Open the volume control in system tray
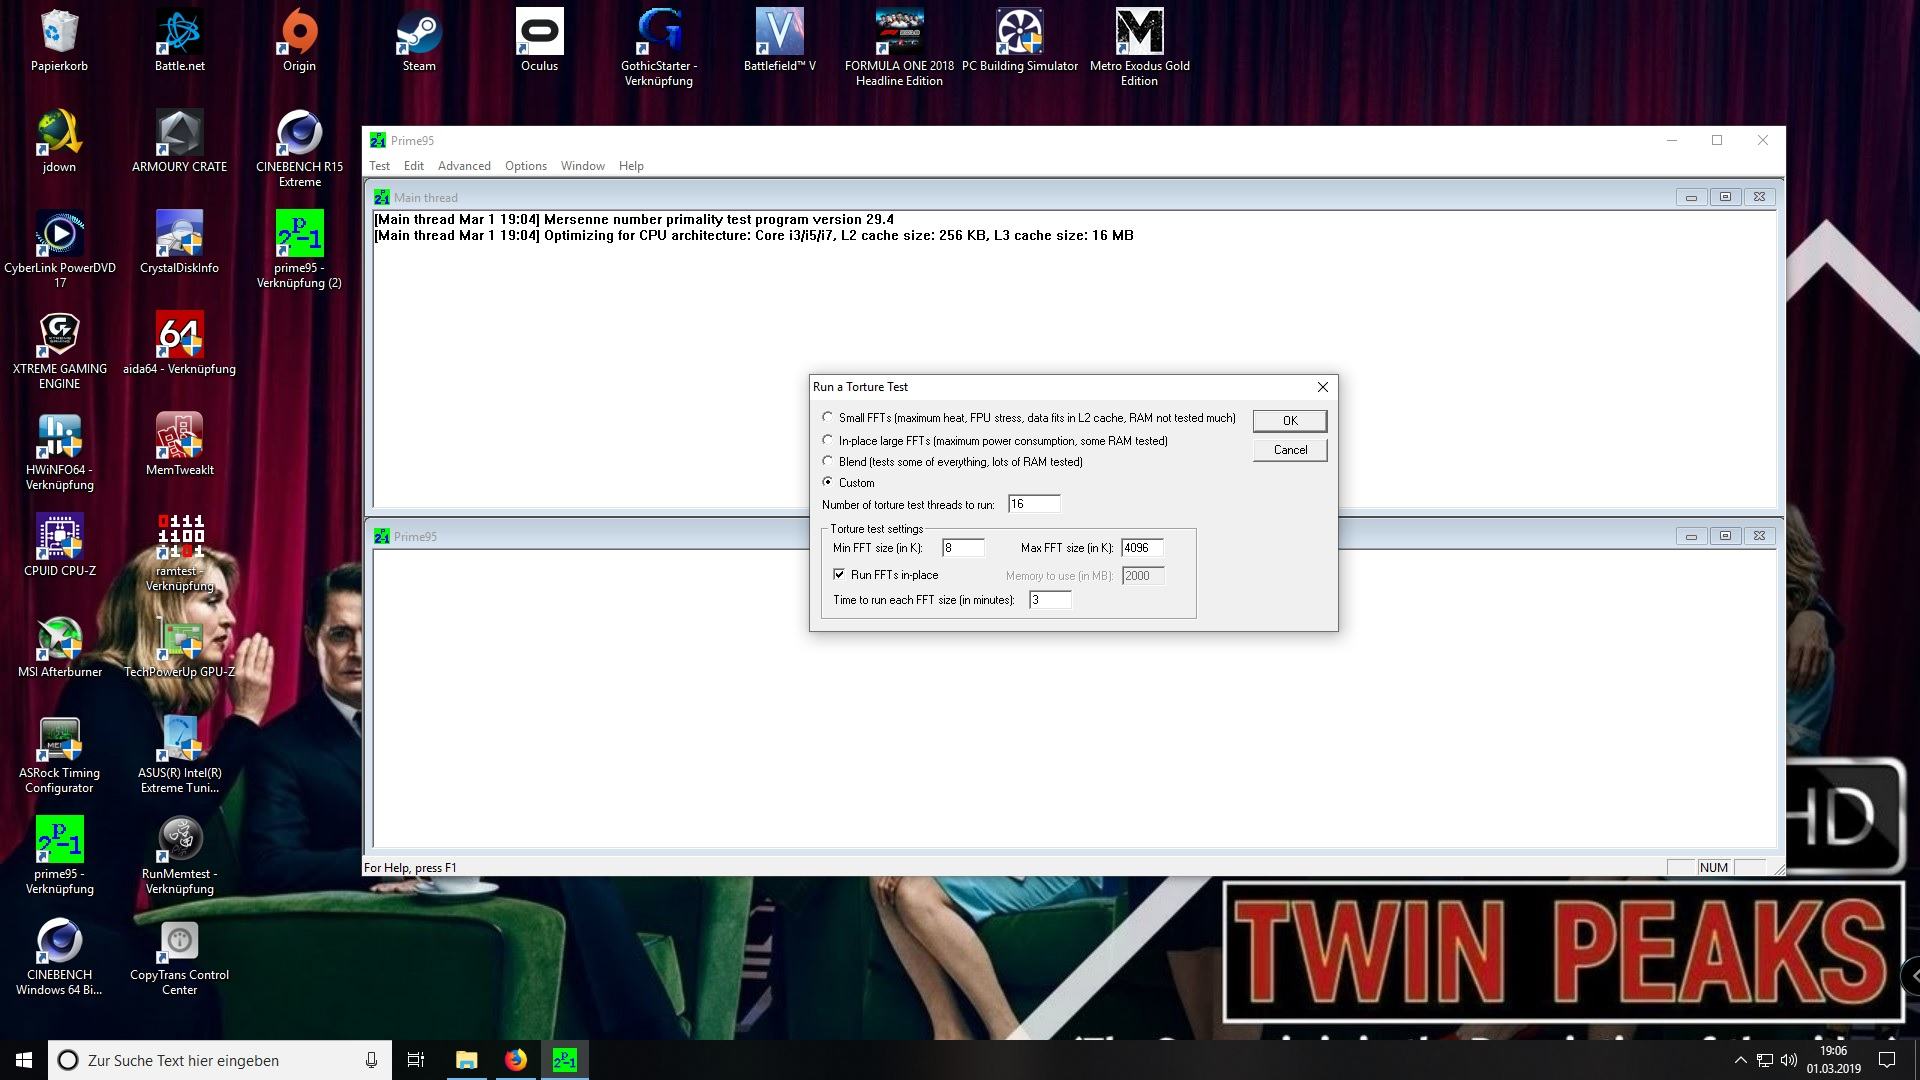Image resolution: width=1920 pixels, height=1080 pixels. 1789,1060
